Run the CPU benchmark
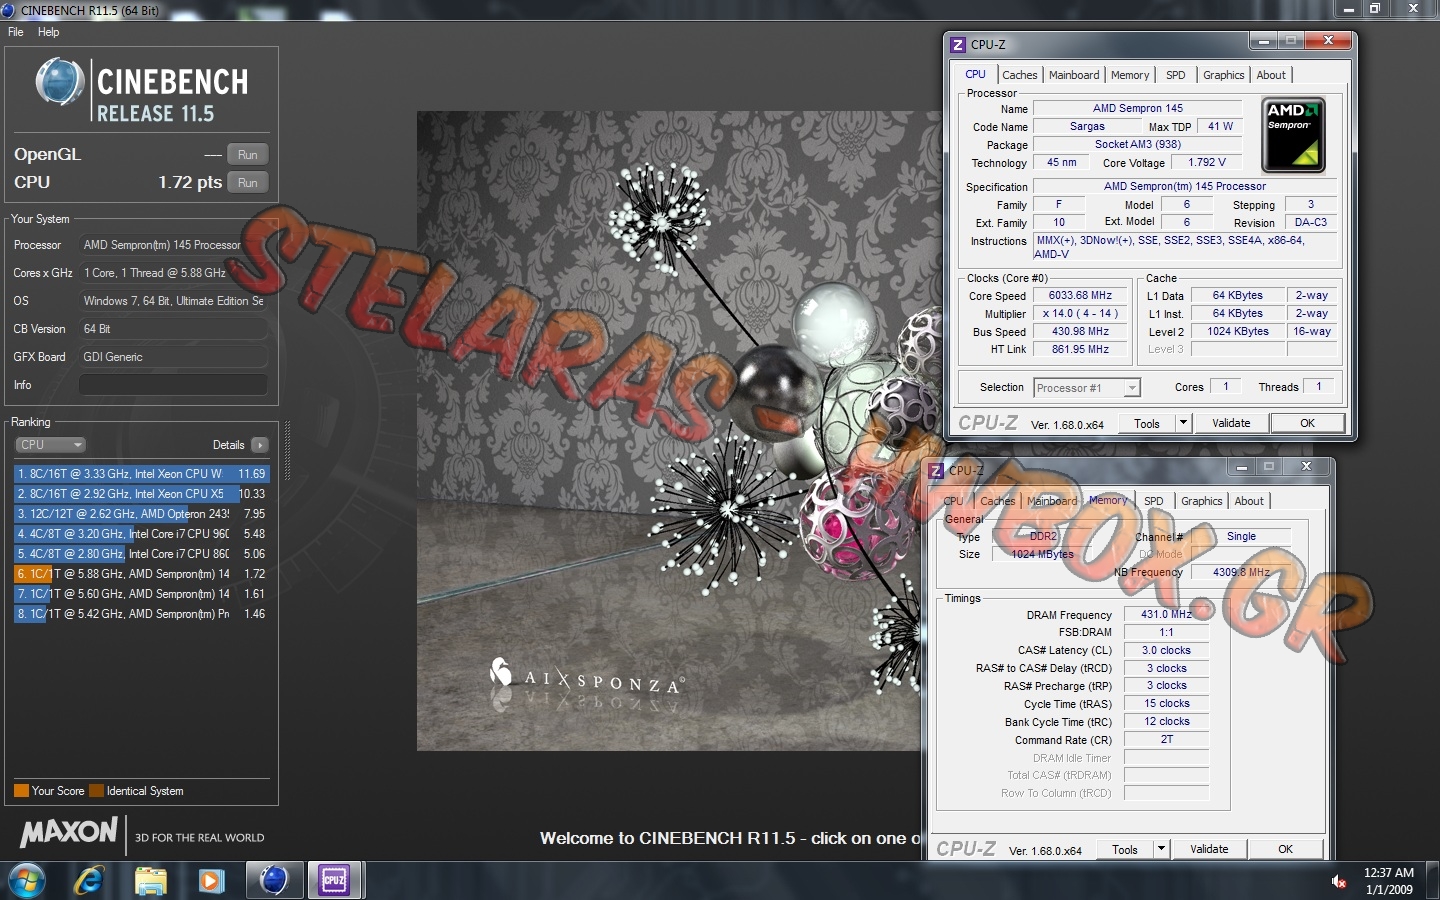The image size is (1440, 900). (248, 183)
